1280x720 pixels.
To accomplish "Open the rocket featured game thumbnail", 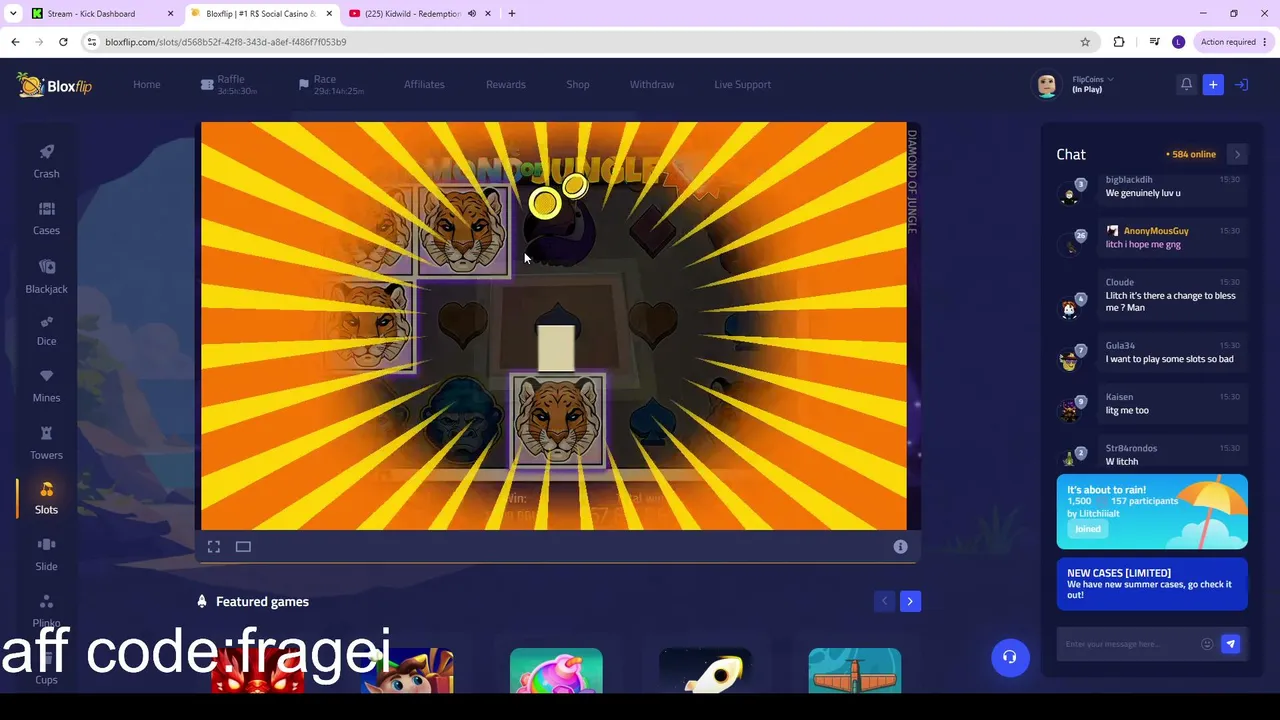I will coord(705,671).
